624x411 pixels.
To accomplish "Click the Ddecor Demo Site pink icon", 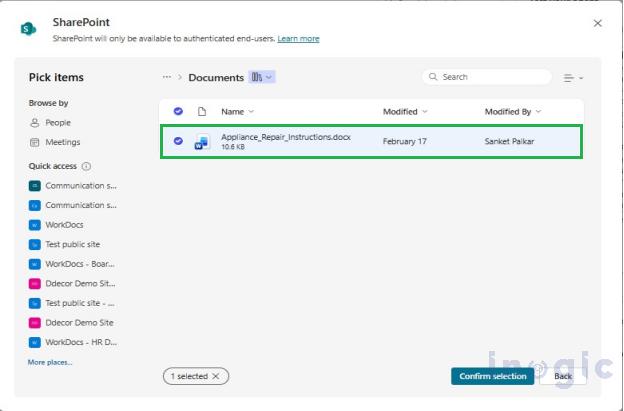I will [35, 322].
